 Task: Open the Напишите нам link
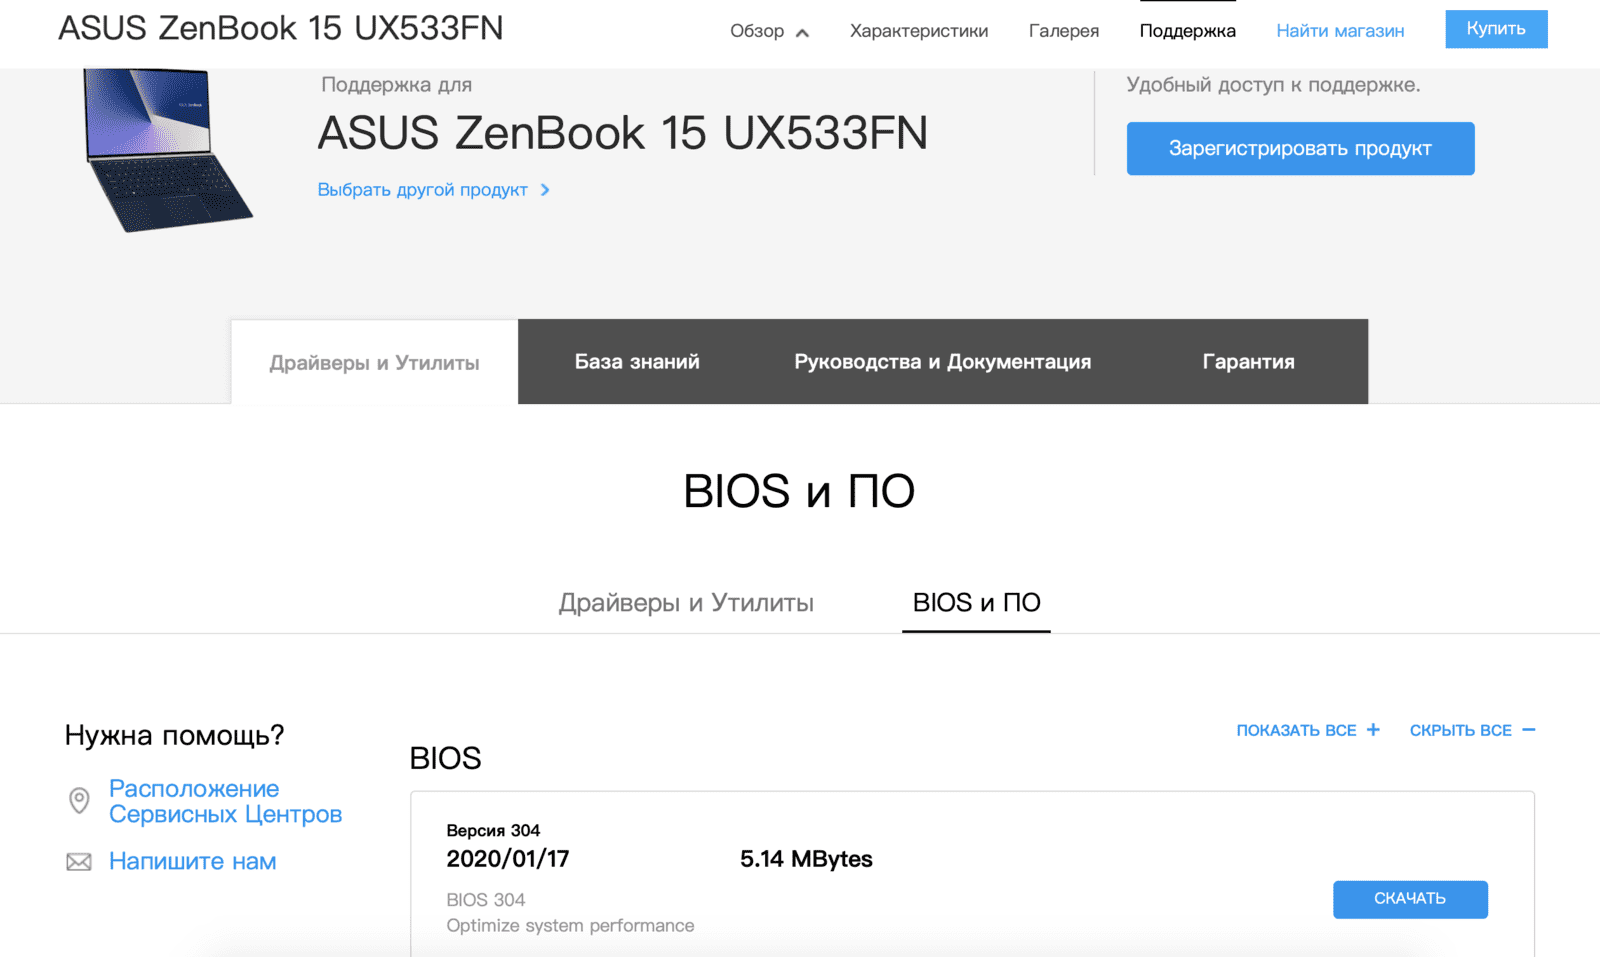tap(192, 862)
